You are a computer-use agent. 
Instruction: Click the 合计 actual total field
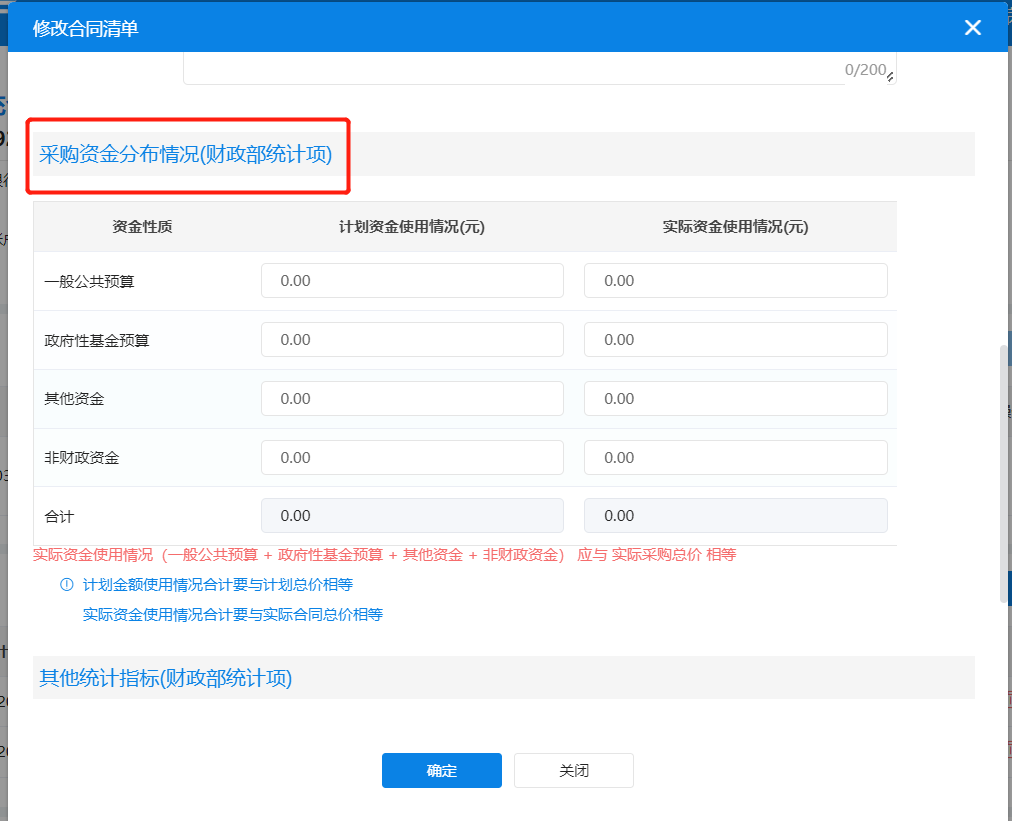click(736, 516)
